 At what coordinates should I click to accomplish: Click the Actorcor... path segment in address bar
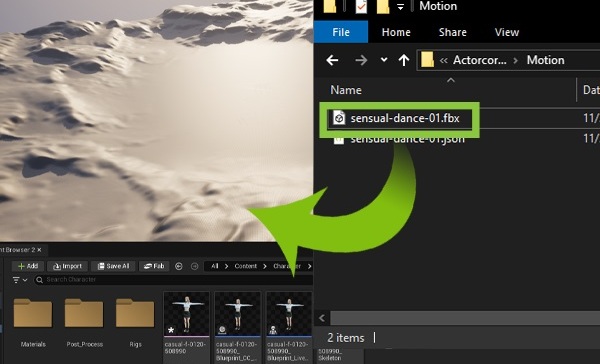click(479, 60)
